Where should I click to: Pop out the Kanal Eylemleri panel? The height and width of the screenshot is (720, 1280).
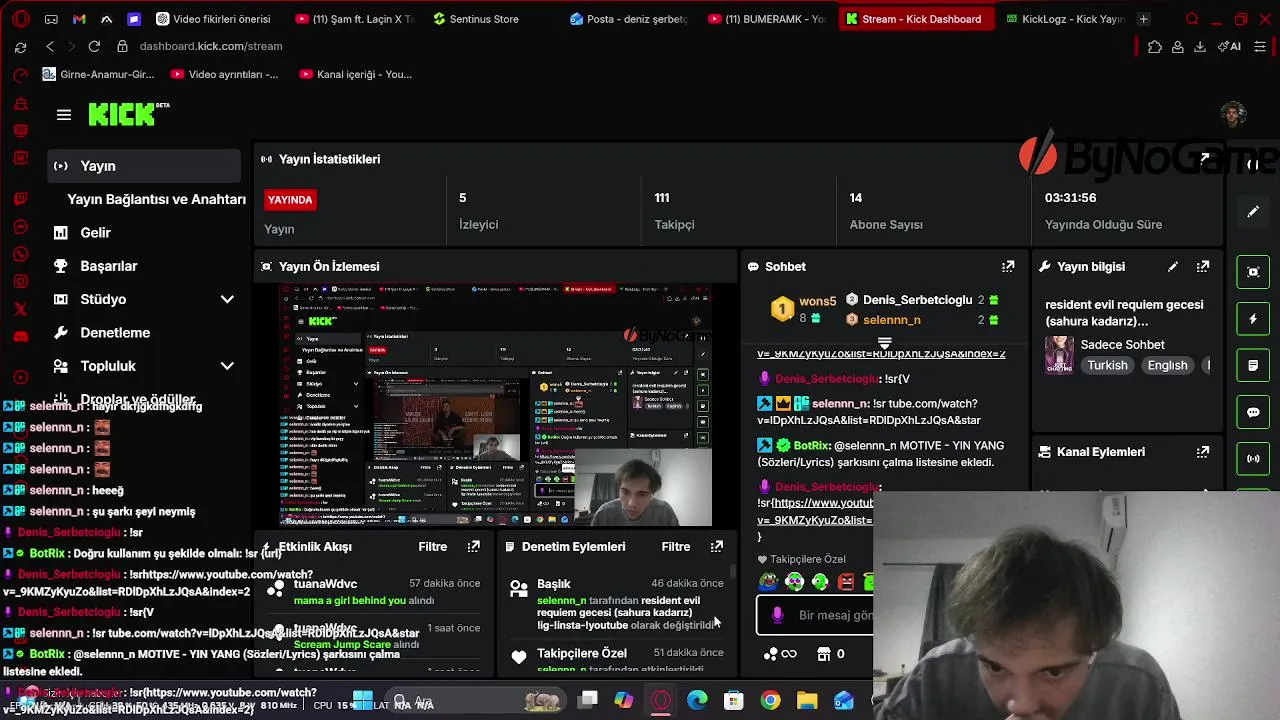pyautogui.click(x=1203, y=452)
